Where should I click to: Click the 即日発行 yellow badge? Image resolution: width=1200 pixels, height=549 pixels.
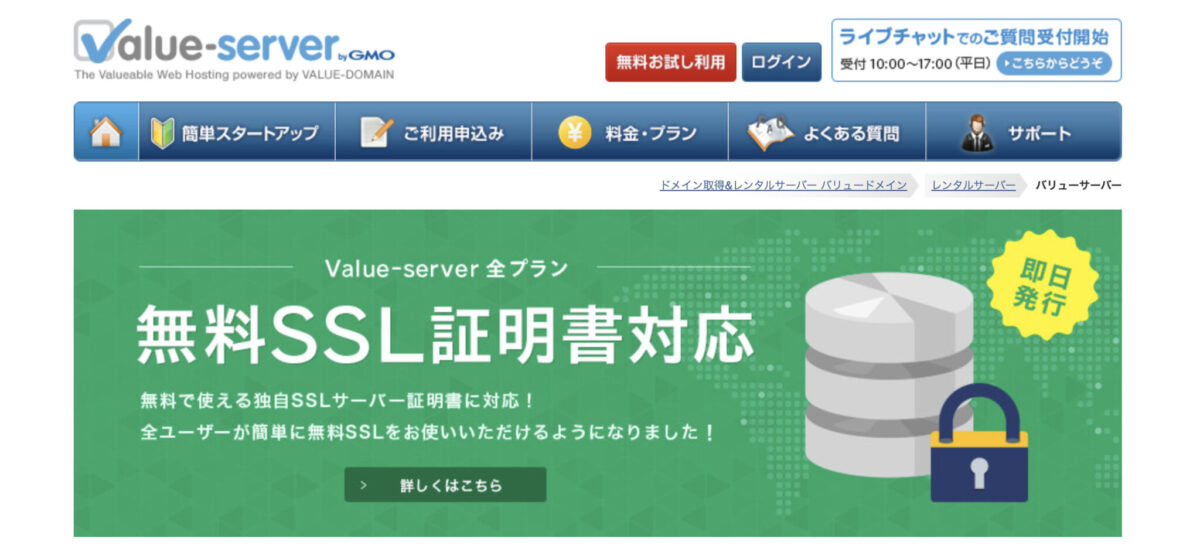click(x=1042, y=286)
